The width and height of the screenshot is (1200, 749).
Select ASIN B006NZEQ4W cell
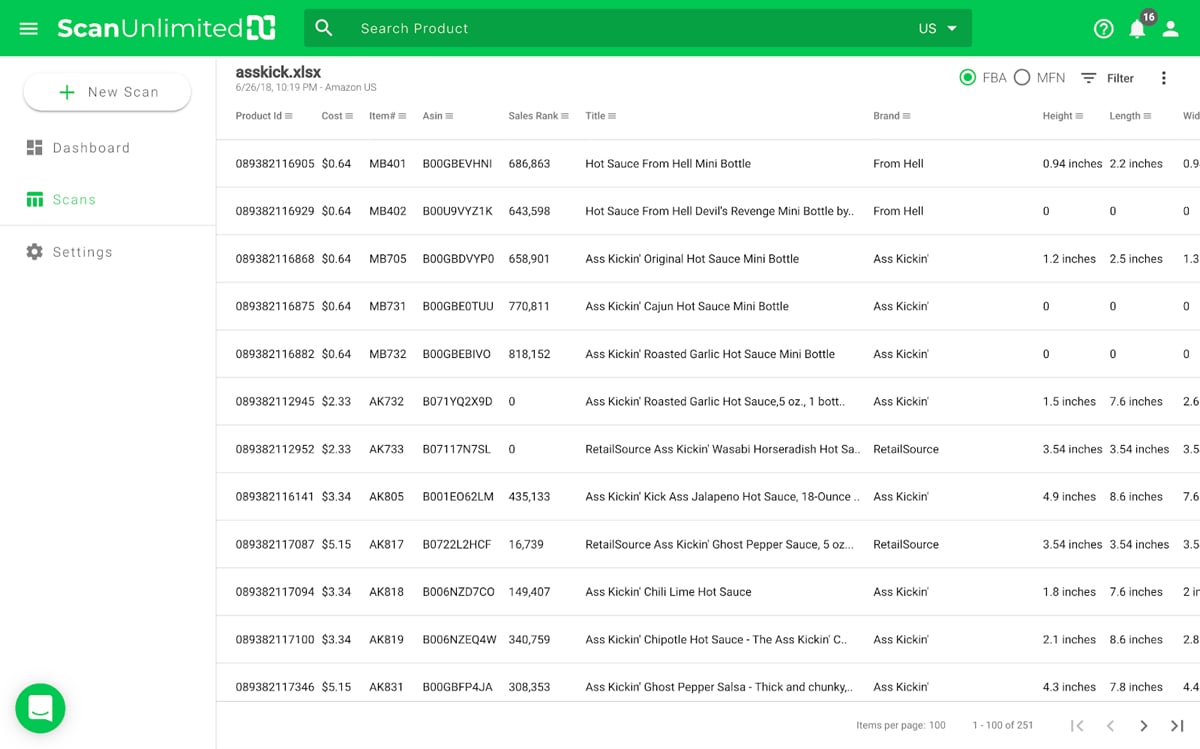click(x=459, y=640)
